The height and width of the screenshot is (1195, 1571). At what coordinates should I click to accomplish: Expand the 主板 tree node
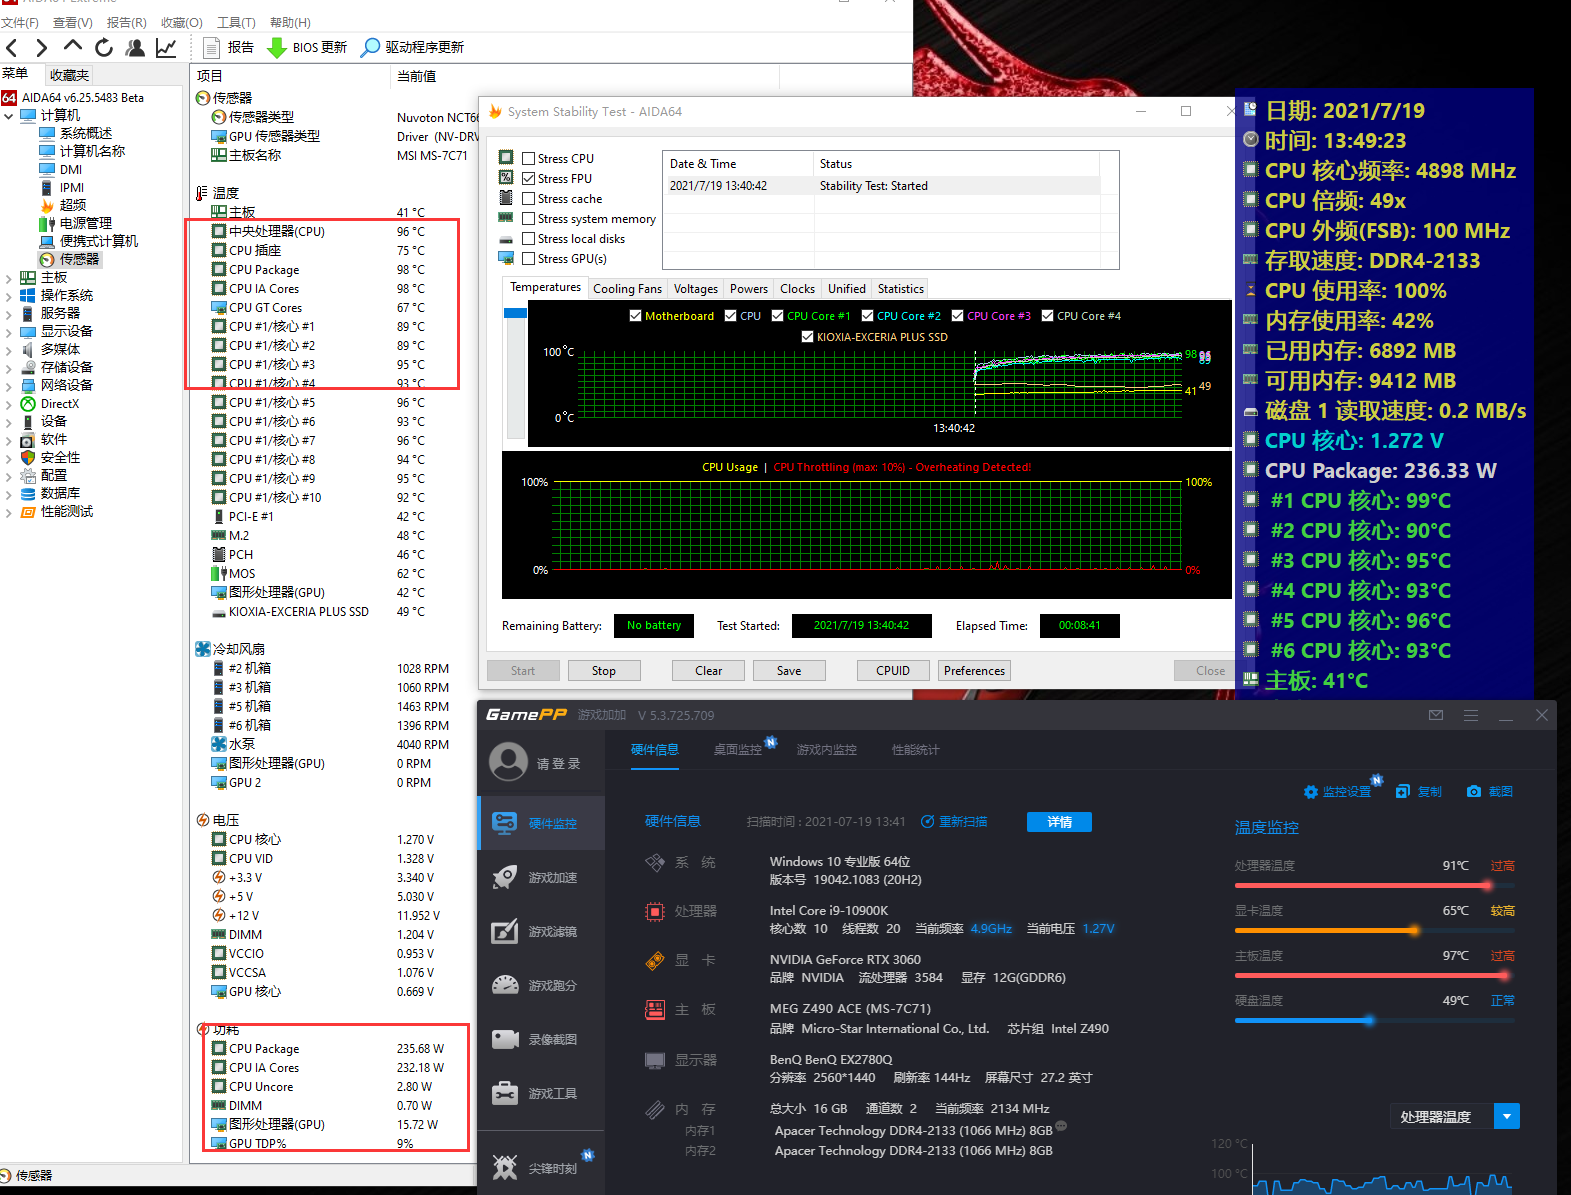click(x=9, y=278)
